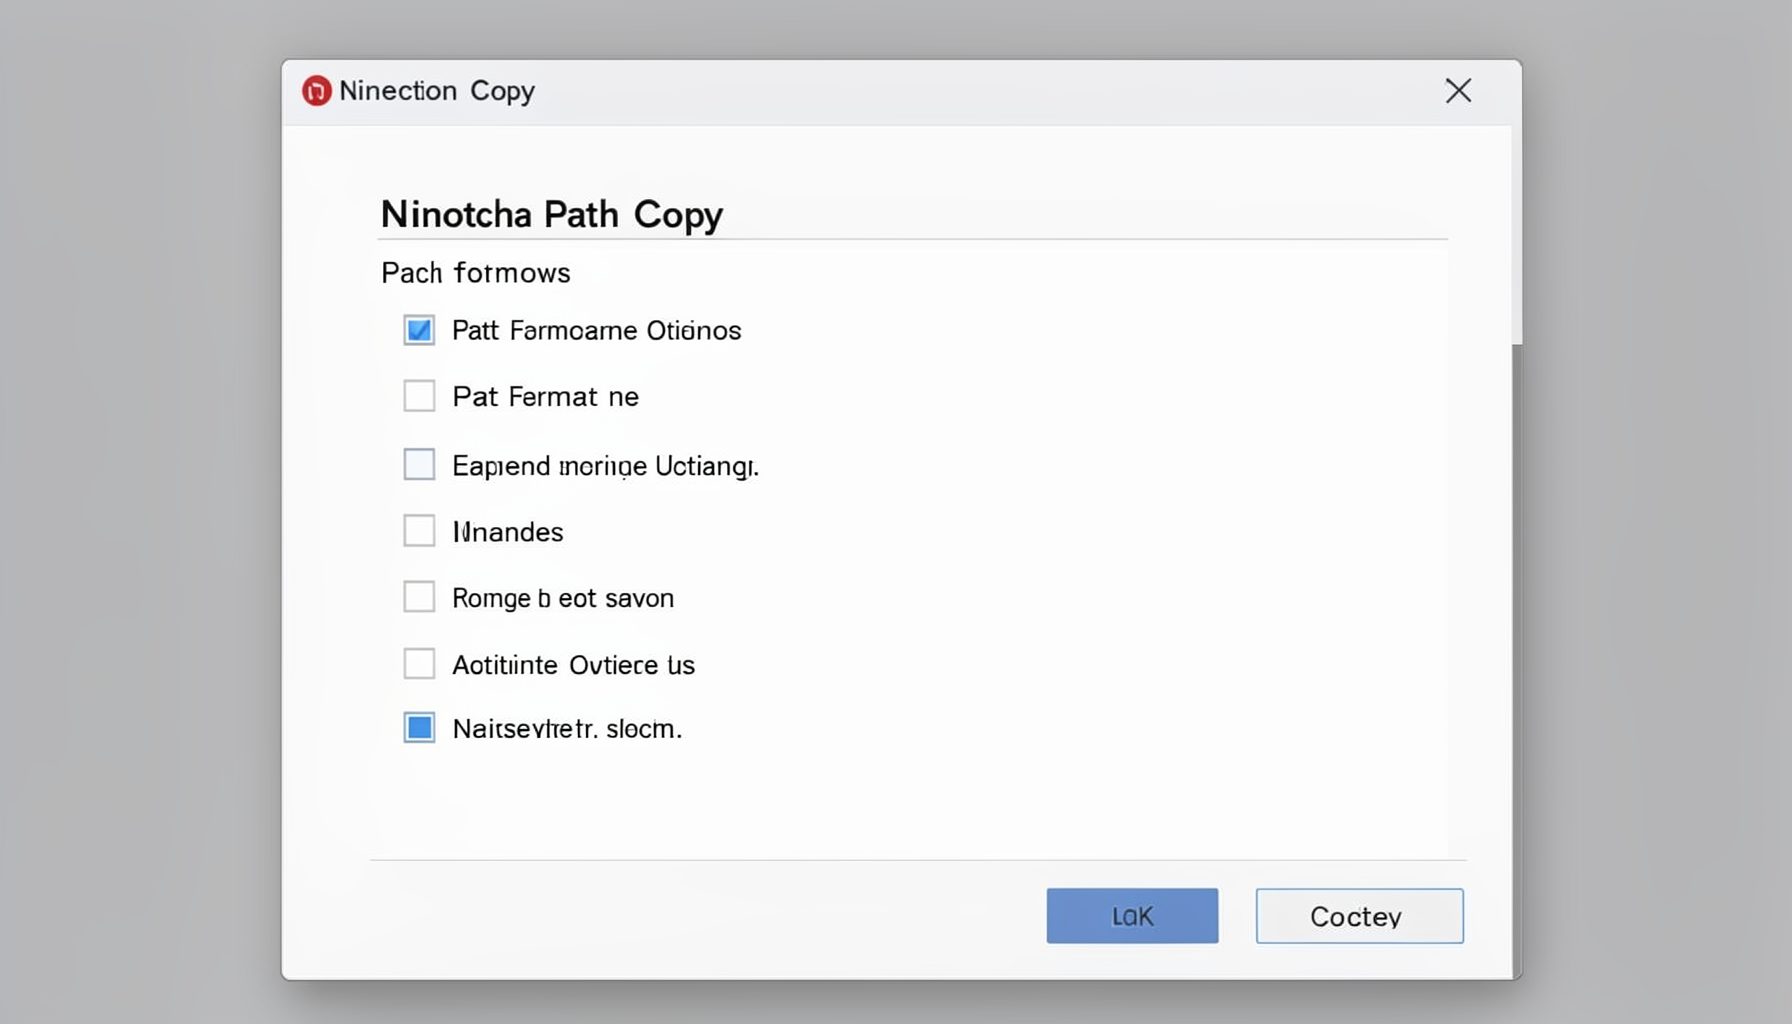Click the Pach fotmows section label
Screen dimensions: 1792x1024
pyautogui.click(x=476, y=273)
